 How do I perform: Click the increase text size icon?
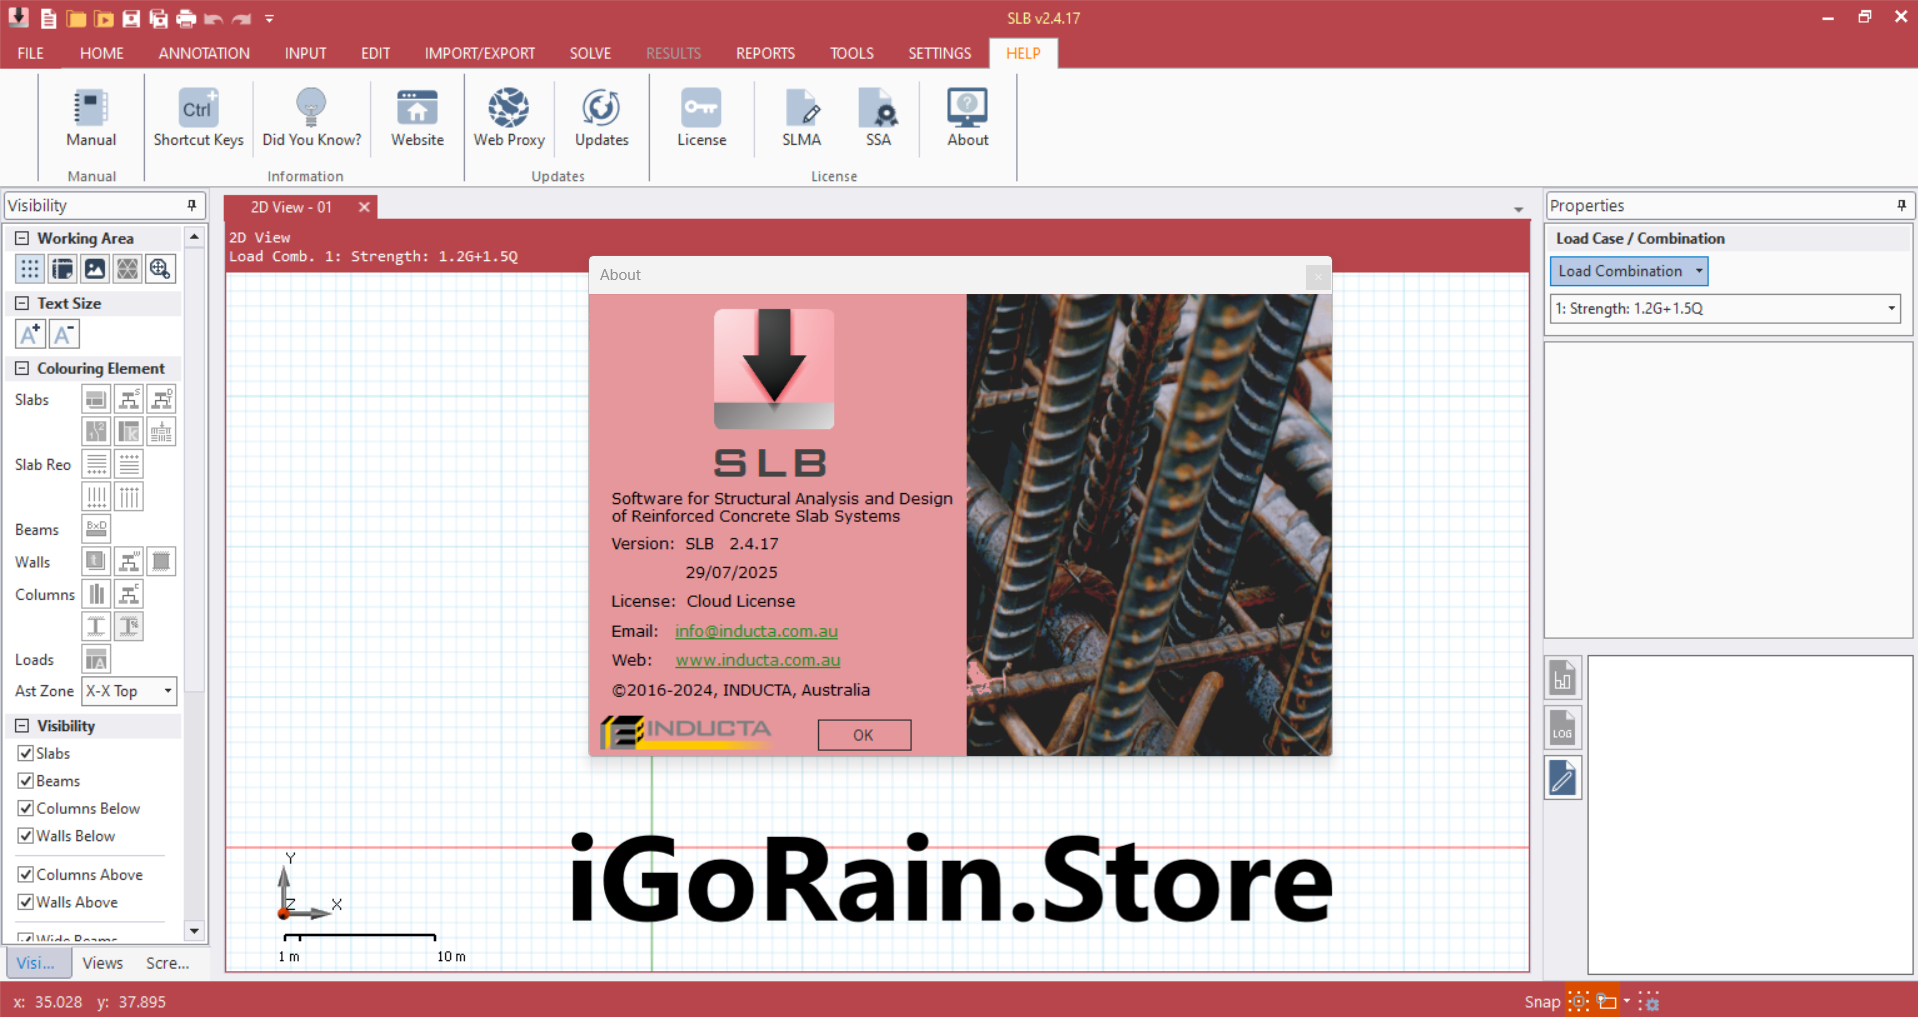(x=30, y=334)
